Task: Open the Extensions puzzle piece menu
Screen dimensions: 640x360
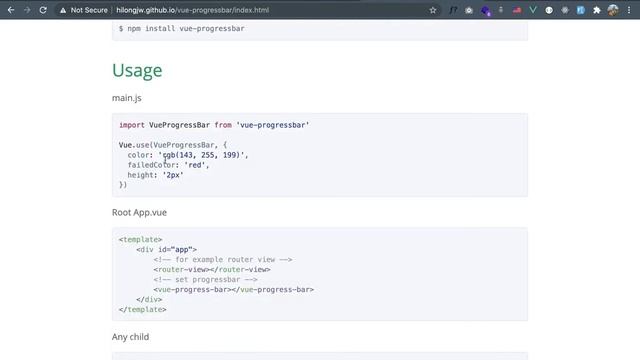Action: [597, 10]
